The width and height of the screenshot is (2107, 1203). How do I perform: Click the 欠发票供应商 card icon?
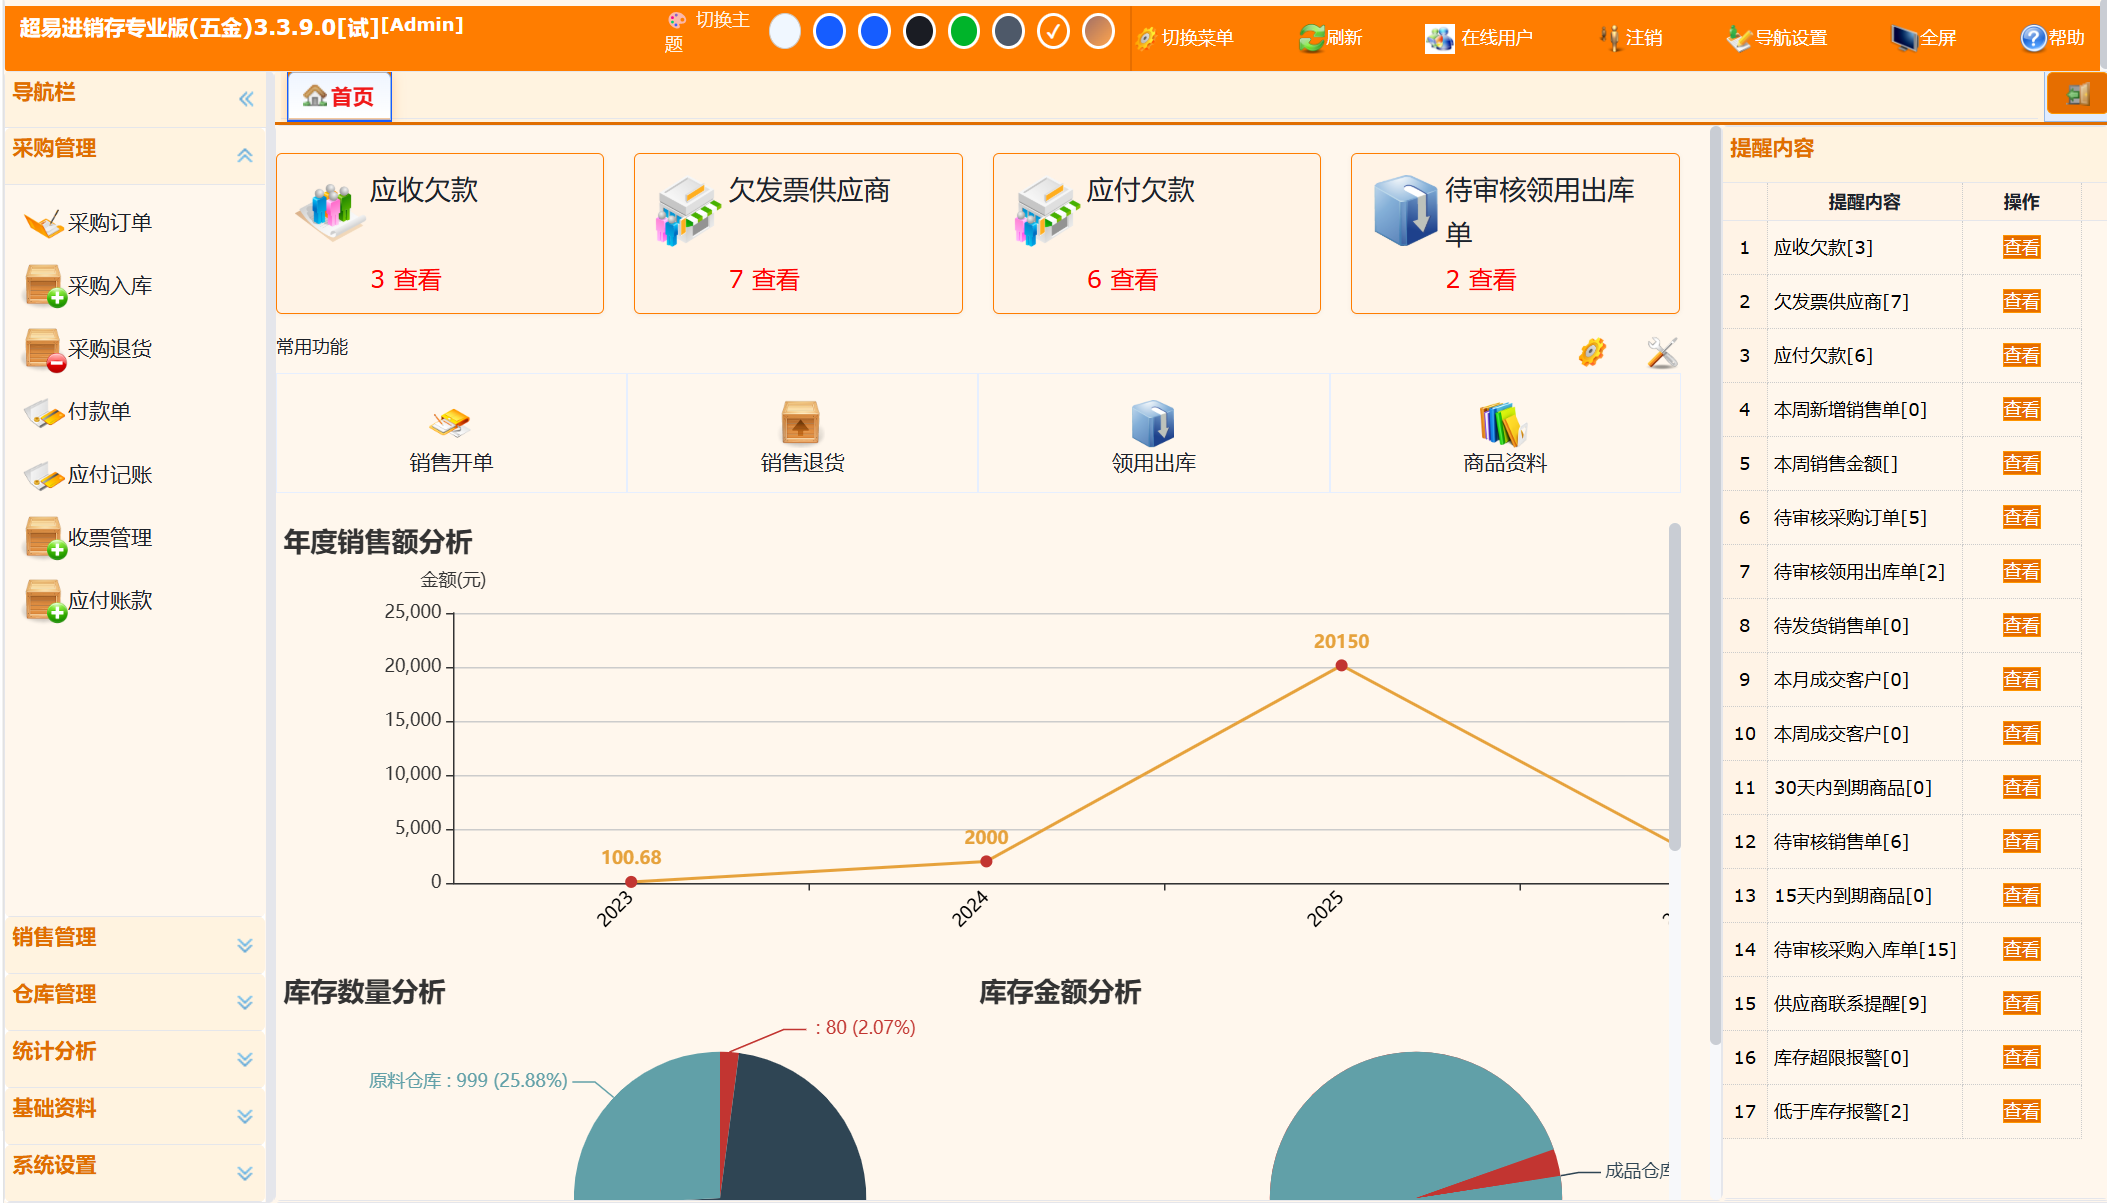coord(688,211)
